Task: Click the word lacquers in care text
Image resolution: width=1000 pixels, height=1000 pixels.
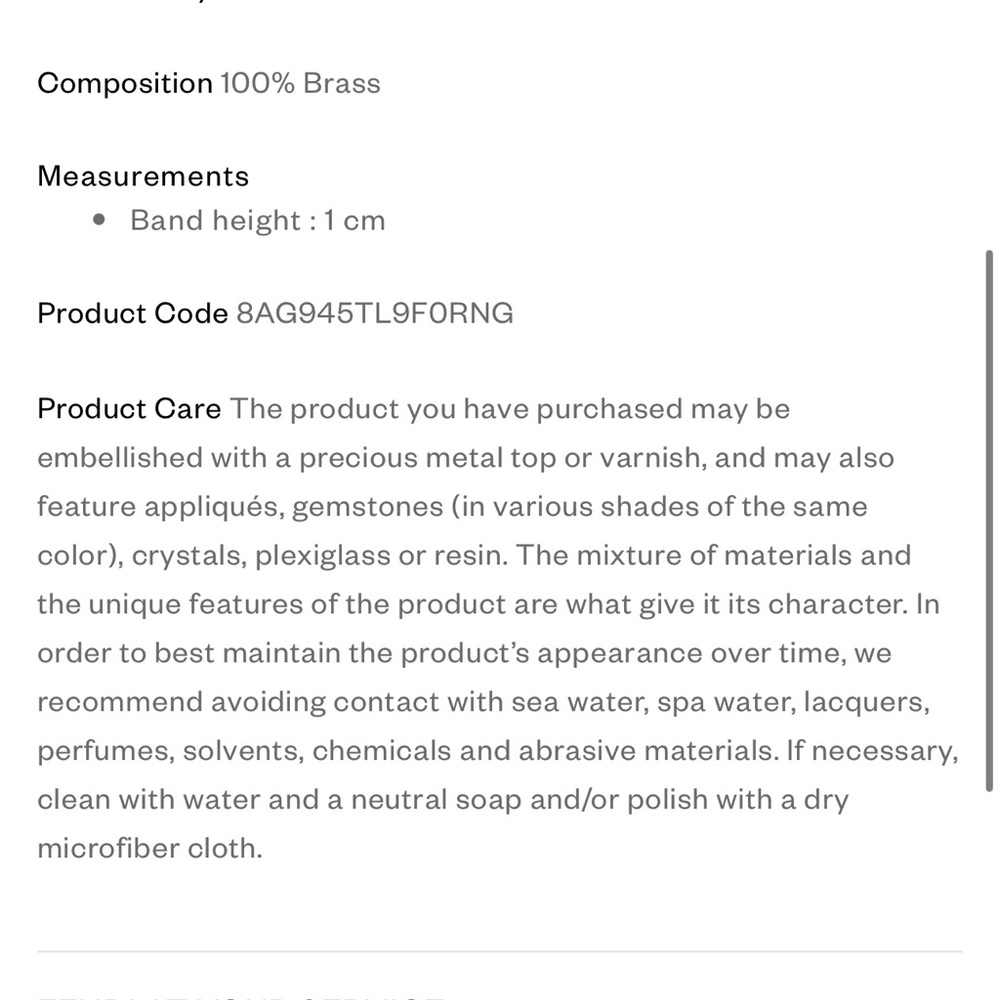Action: click(x=867, y=702)
